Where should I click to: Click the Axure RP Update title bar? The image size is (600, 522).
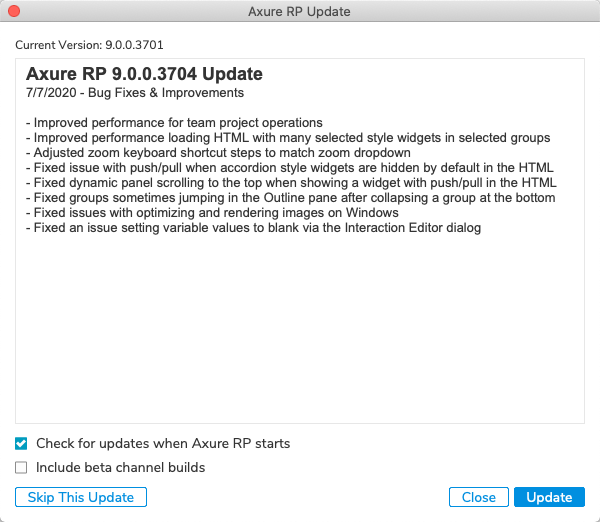pyautogui.click(x=299, y=12)
